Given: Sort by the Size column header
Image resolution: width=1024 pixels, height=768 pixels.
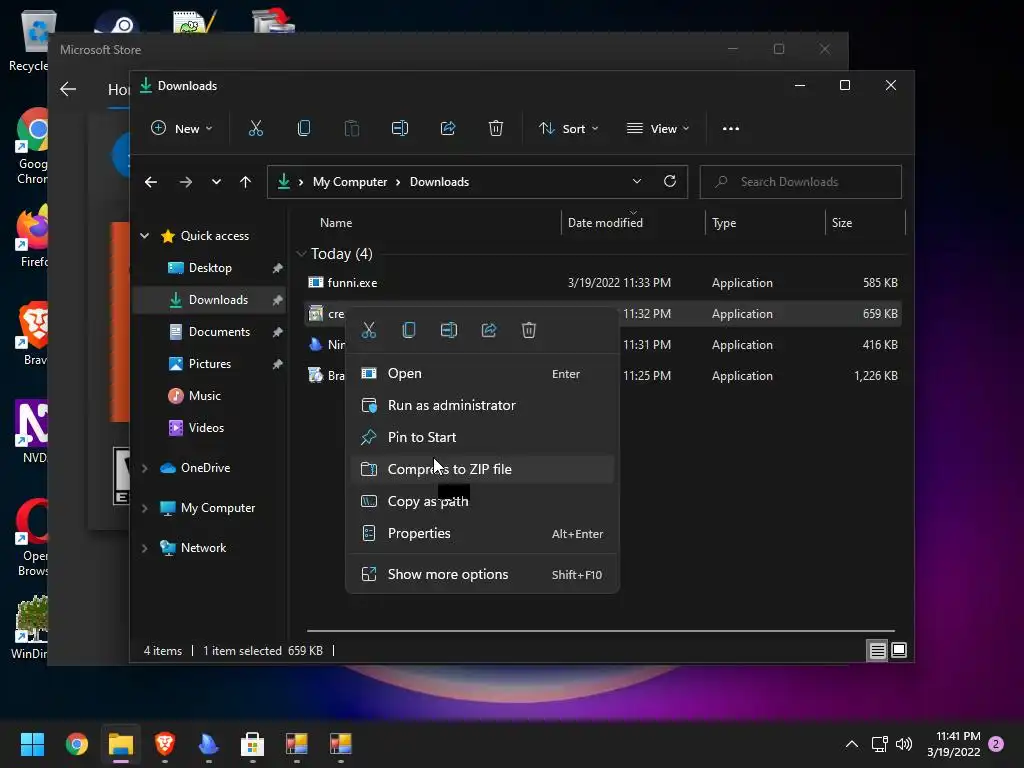Looking at the screenshot, I should pyautogui.click(x=842, y=223).
